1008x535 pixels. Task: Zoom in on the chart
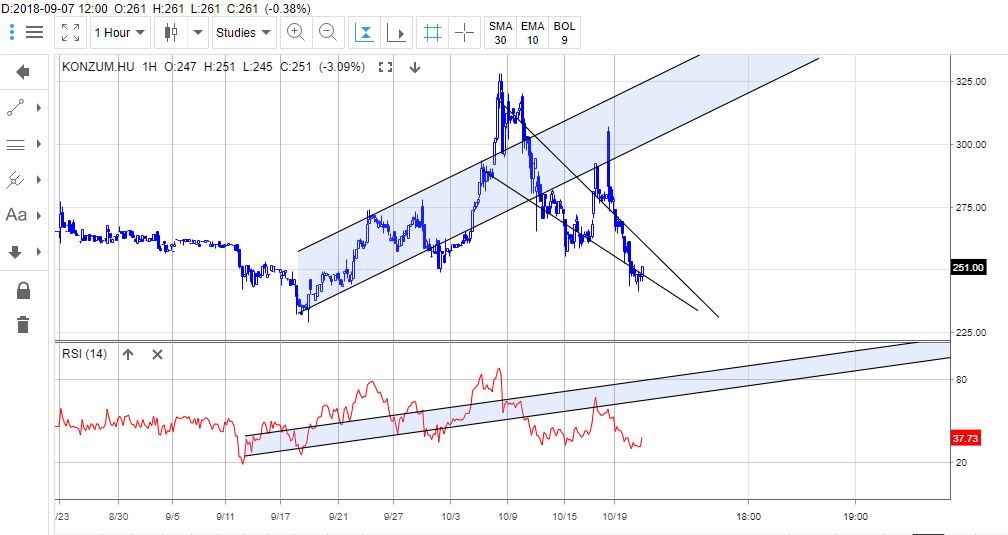point(296,32)
